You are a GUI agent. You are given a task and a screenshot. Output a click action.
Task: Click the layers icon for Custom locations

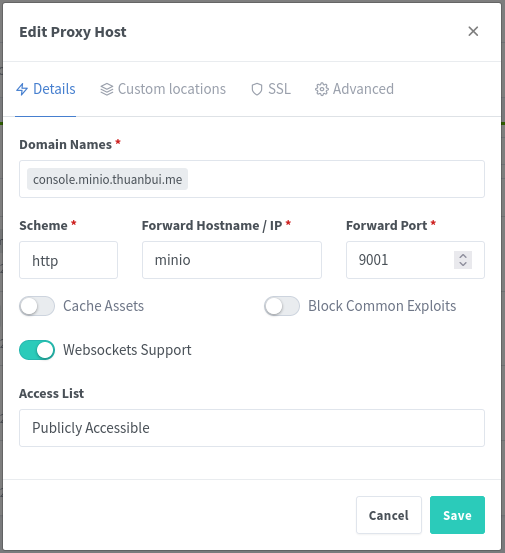pos(107,89)
